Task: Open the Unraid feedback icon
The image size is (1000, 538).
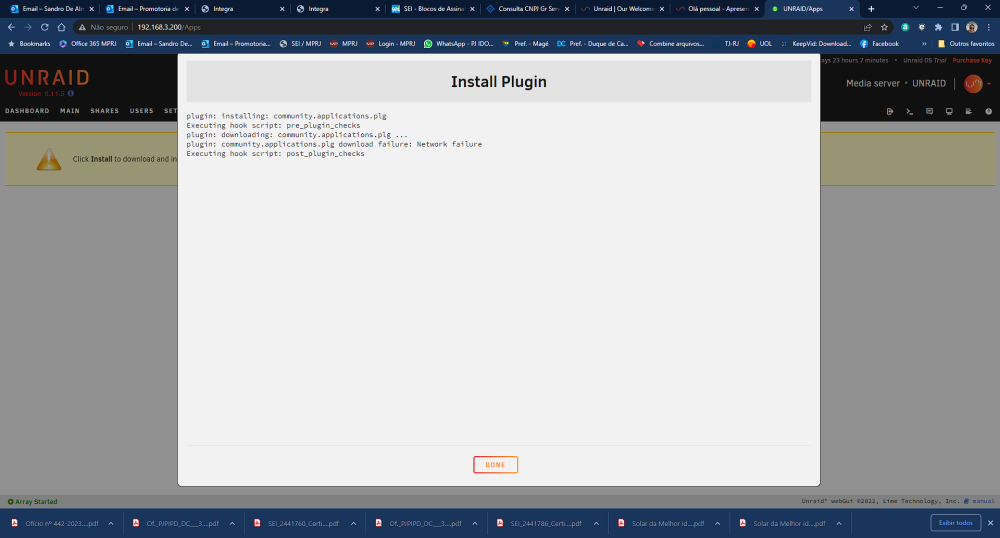Action: tap(929, 112)
